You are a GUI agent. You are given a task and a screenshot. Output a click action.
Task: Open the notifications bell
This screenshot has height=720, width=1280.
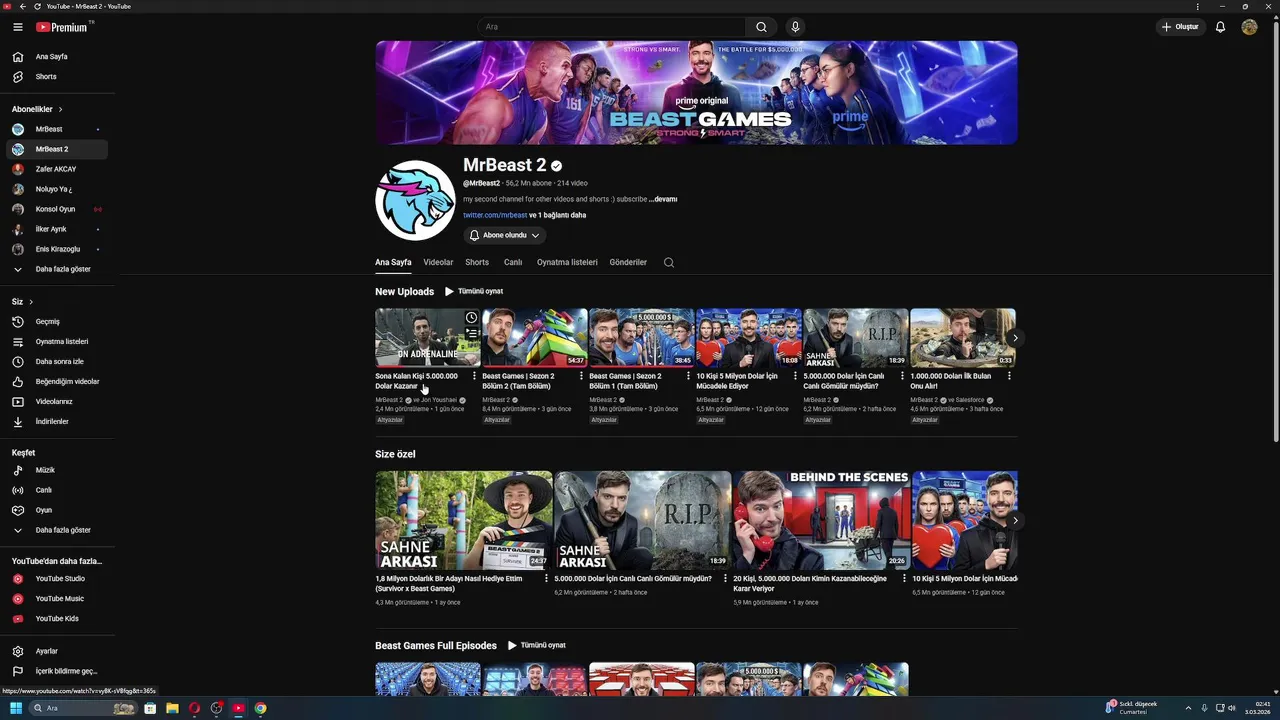(1220, 27)
